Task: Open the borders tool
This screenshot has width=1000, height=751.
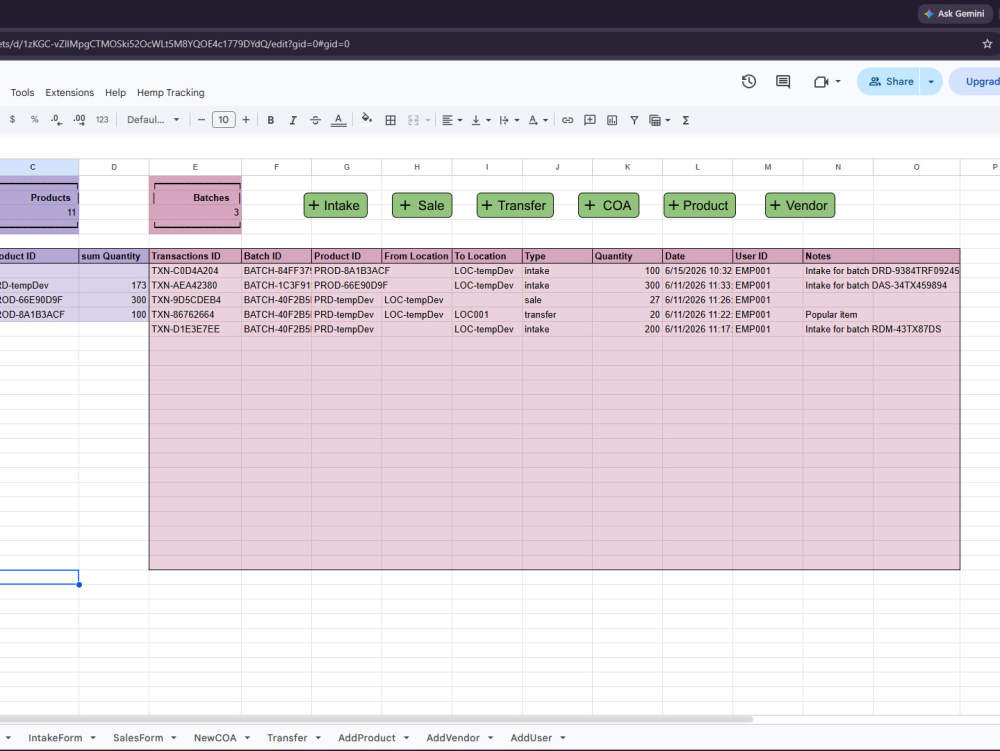Action: tap(391, 120)
